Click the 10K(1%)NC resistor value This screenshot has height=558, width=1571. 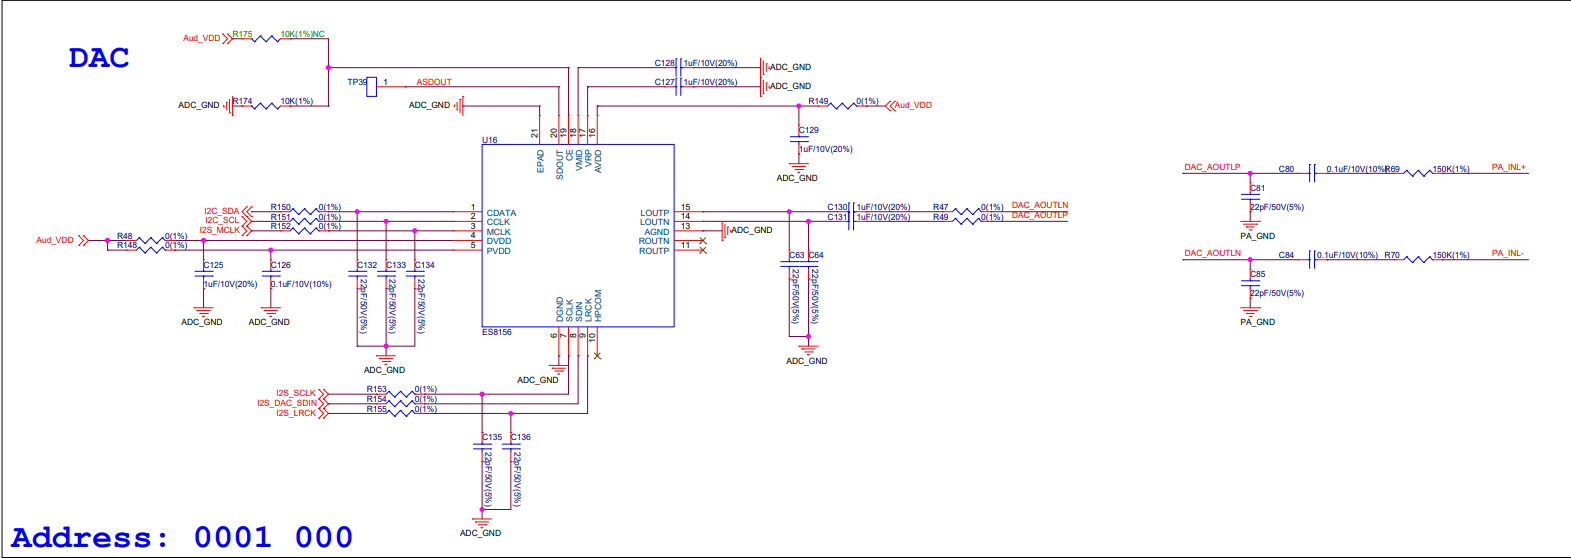(303, 34)
